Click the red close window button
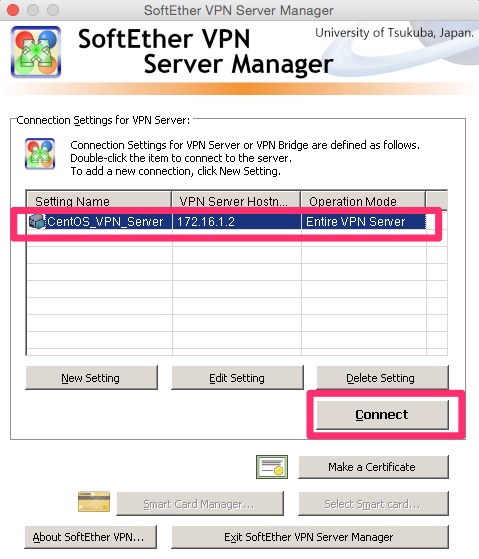The height and width of the screenshot is (559, 479). (13, 10)
